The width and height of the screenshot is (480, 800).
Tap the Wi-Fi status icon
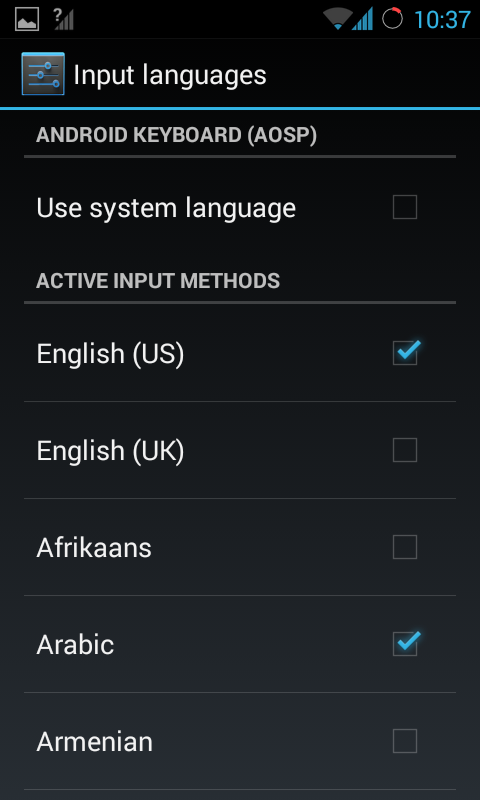338,19
